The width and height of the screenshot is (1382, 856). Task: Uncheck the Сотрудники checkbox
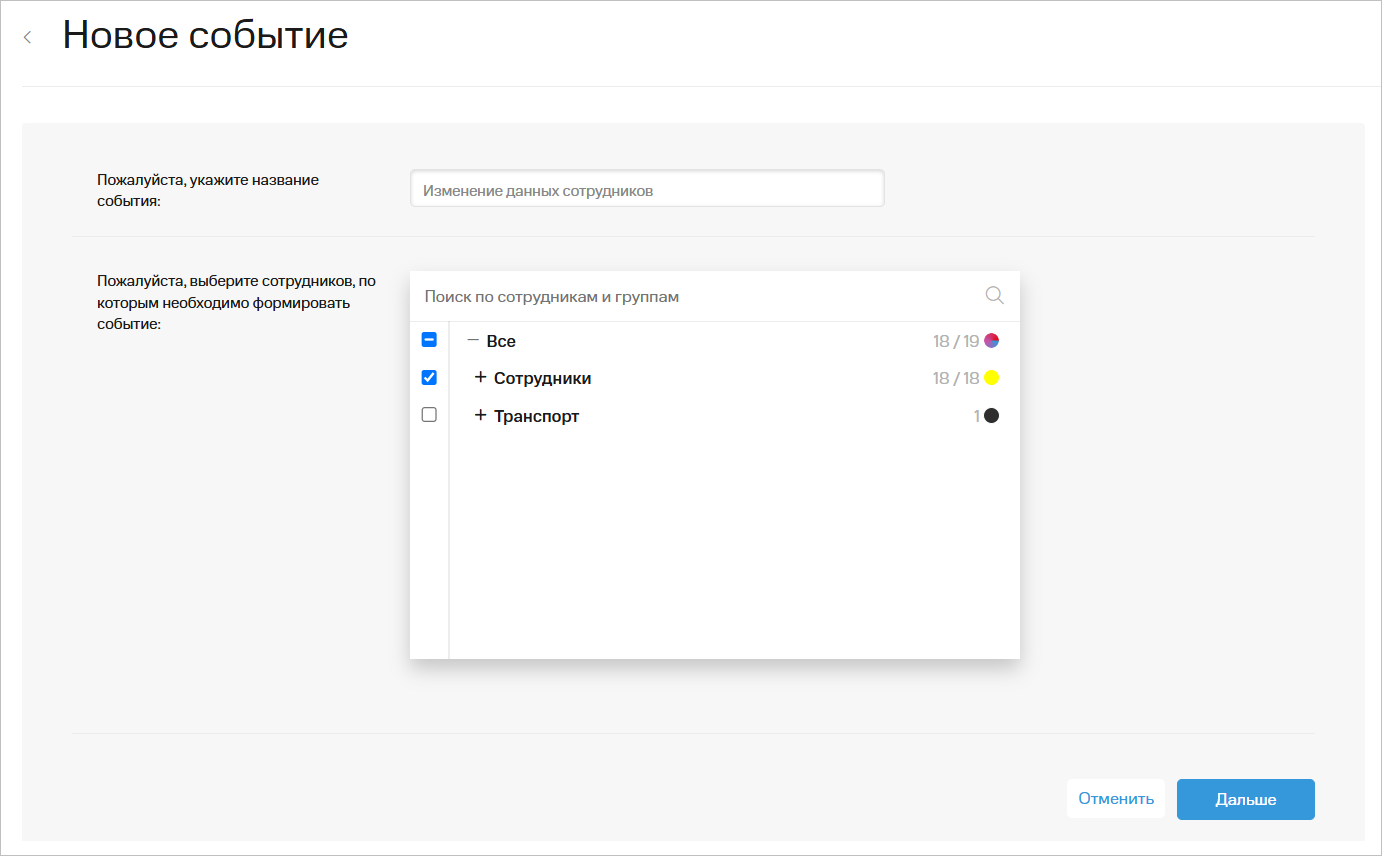(x=429, y=377)
